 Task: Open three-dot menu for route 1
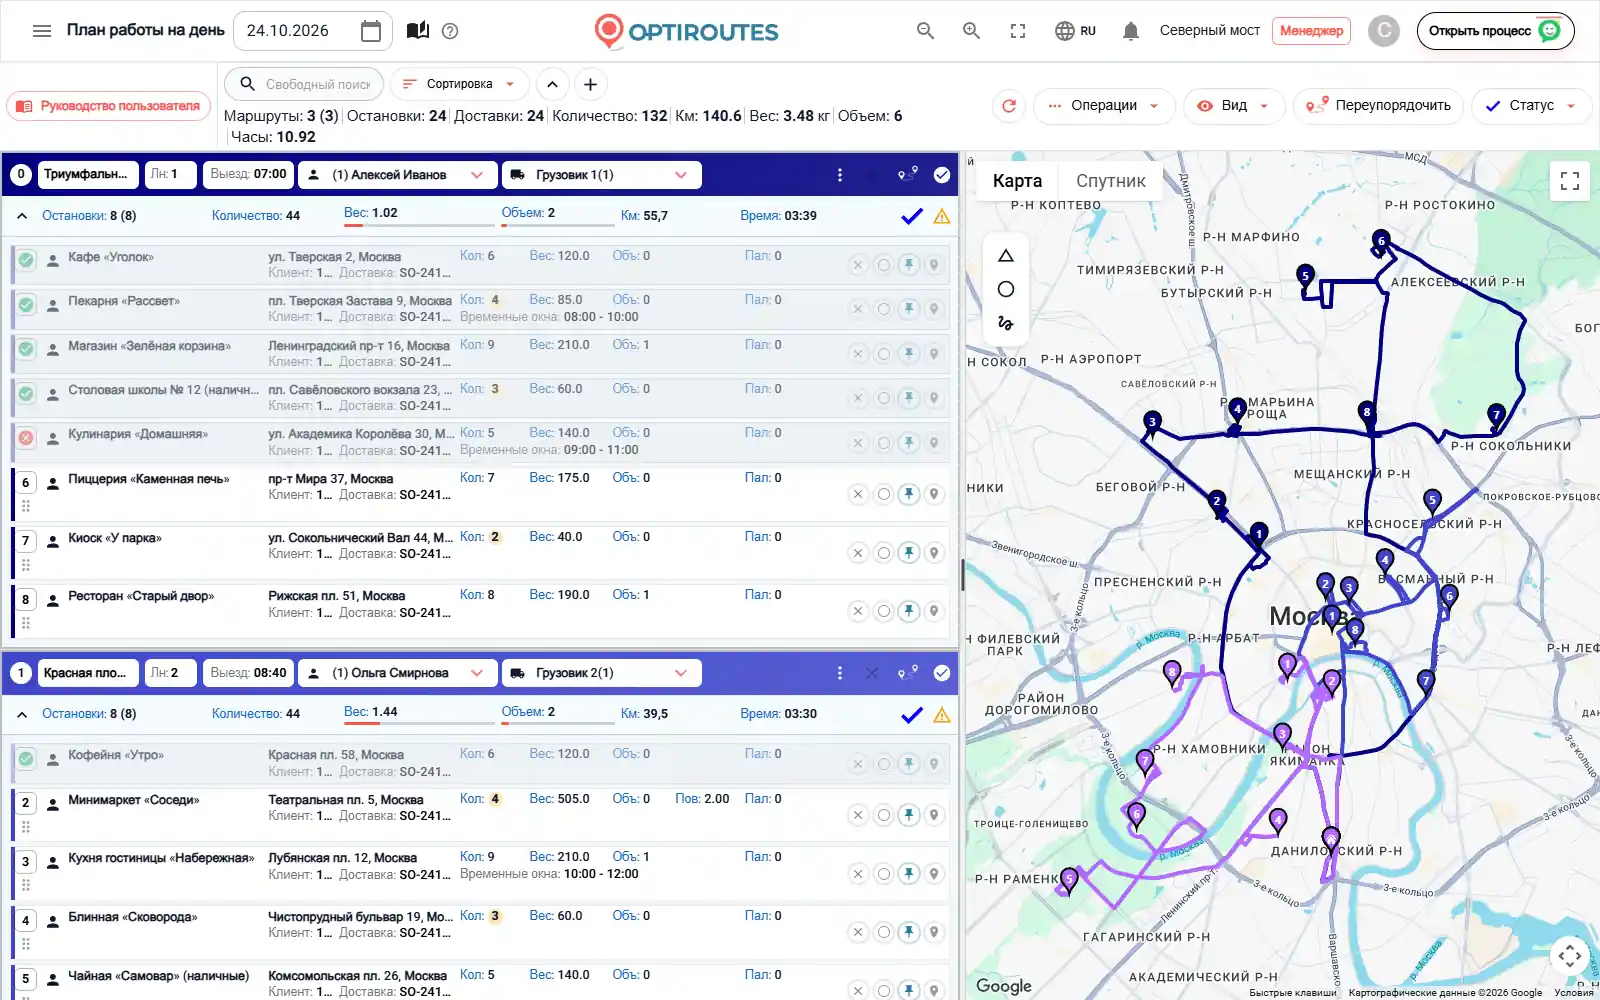(840, 673)
